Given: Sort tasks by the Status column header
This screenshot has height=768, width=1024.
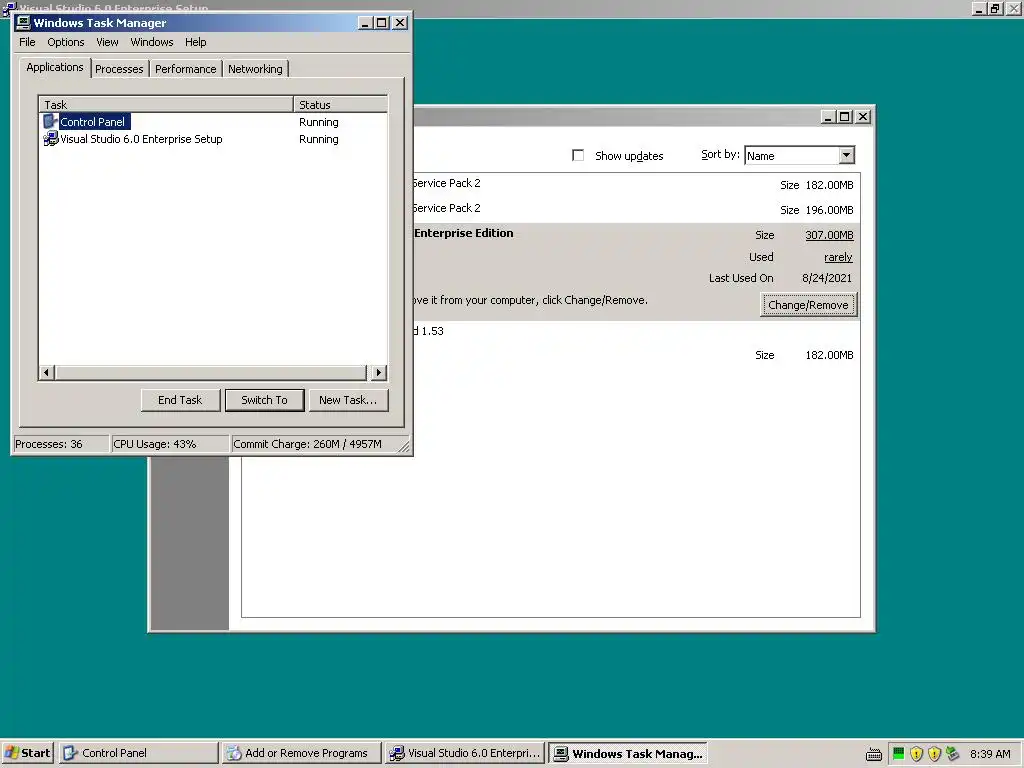Looking at the screenshot, I should coord(340,104).
